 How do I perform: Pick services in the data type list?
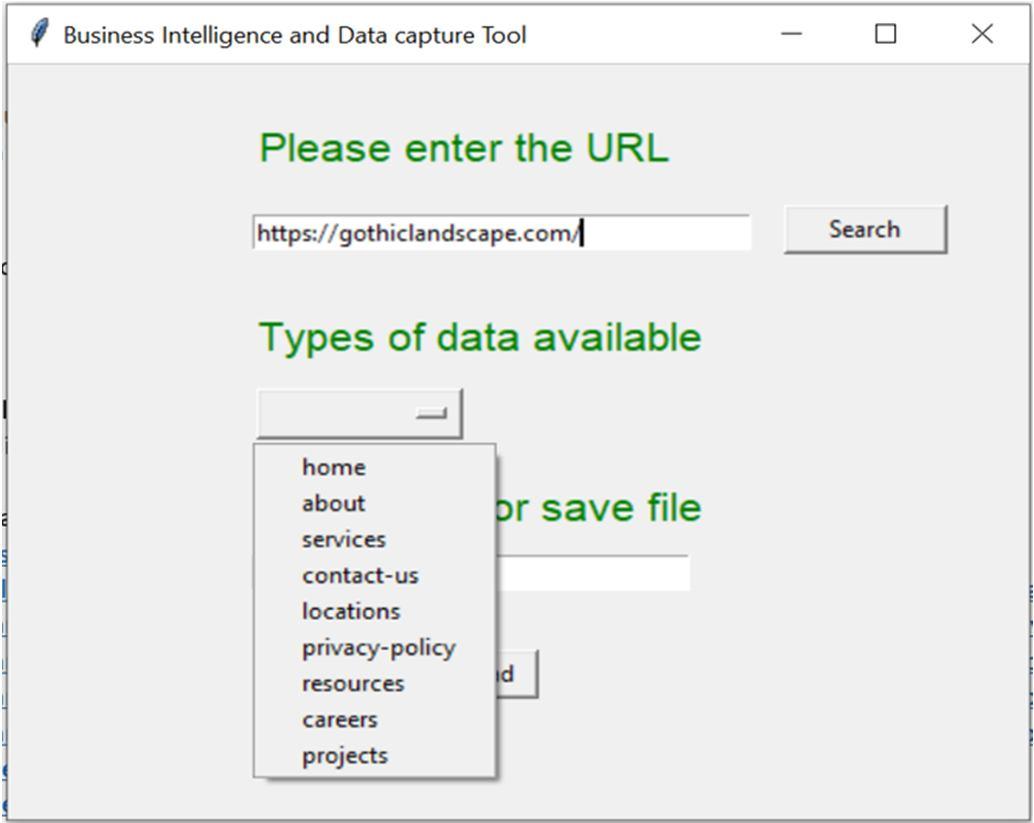point(343,539)
